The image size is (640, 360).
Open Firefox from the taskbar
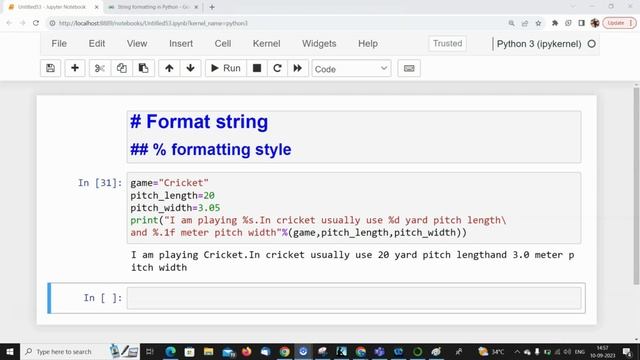click(247, 351)
